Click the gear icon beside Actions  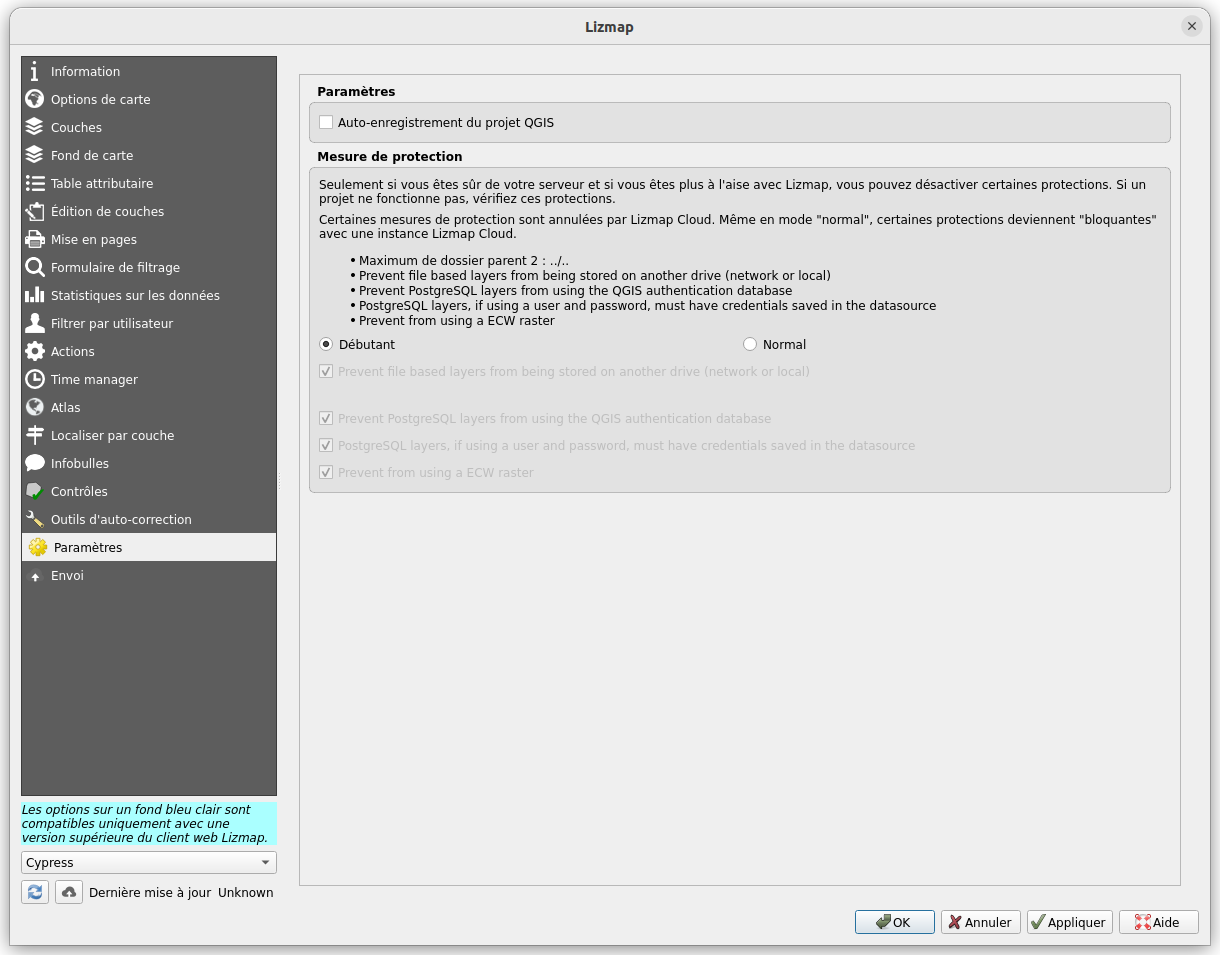point(35,351)
